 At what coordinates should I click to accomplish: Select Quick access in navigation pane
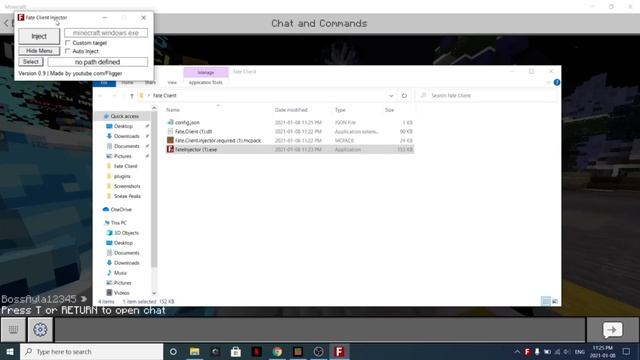tap(124, 116)
